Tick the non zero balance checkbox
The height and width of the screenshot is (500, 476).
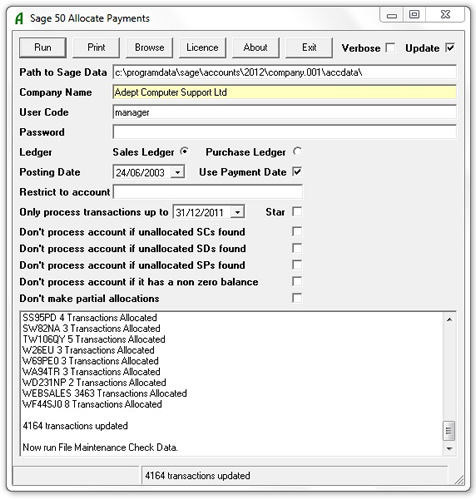(x=297, y=281)
